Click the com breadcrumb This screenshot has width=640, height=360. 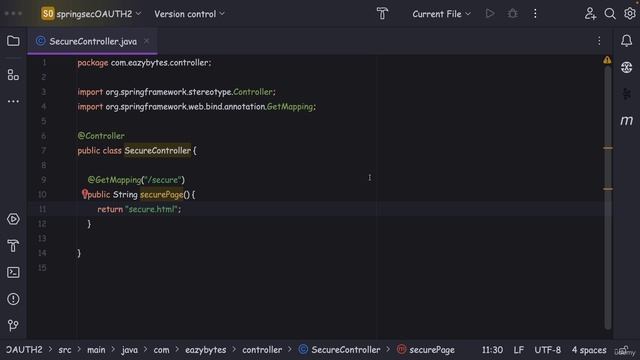(x=161, y=350)
